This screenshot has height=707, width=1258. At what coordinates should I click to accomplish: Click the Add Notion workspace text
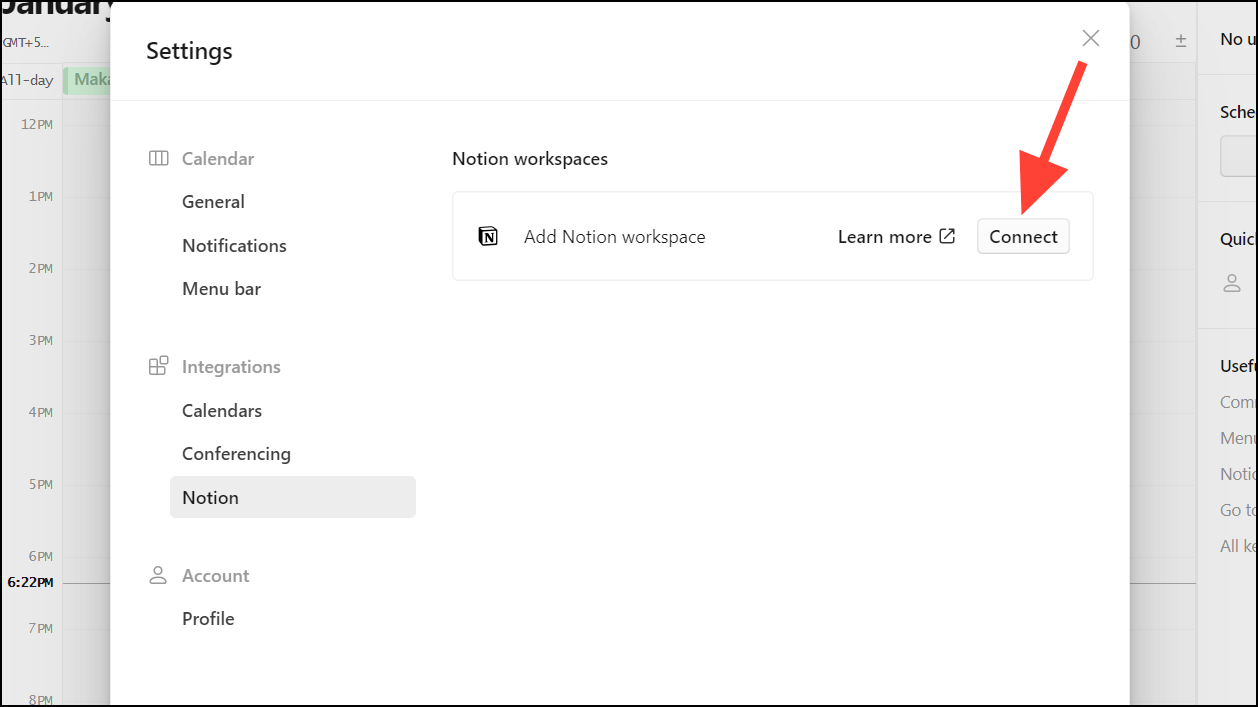(615, 237)
